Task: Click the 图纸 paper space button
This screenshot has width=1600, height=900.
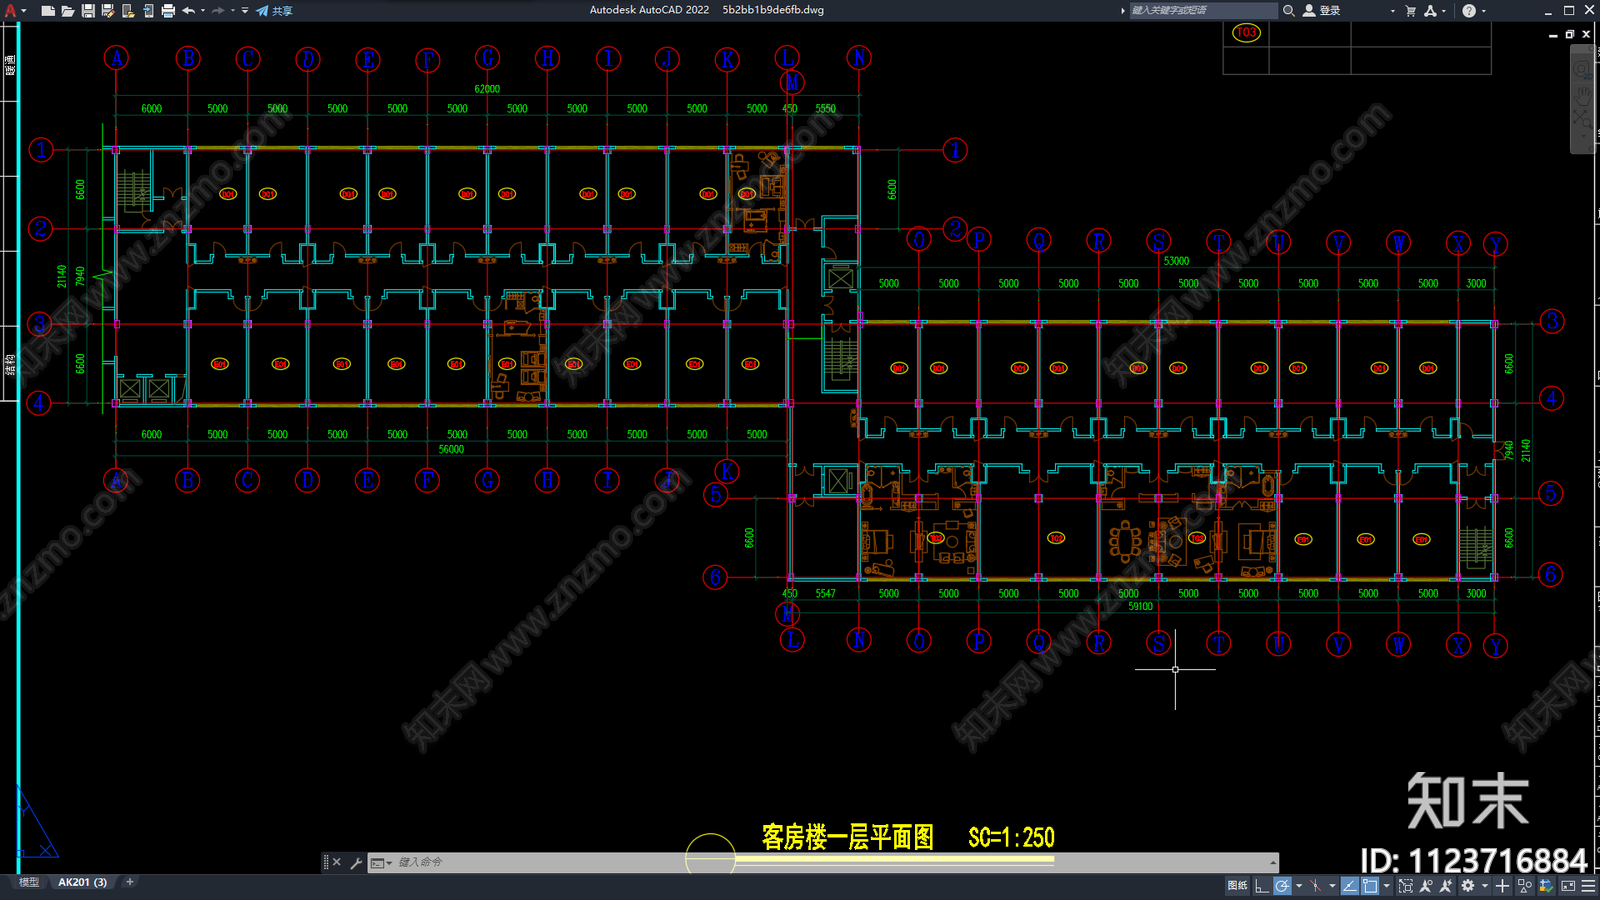Action: (x=1237, y=886)
